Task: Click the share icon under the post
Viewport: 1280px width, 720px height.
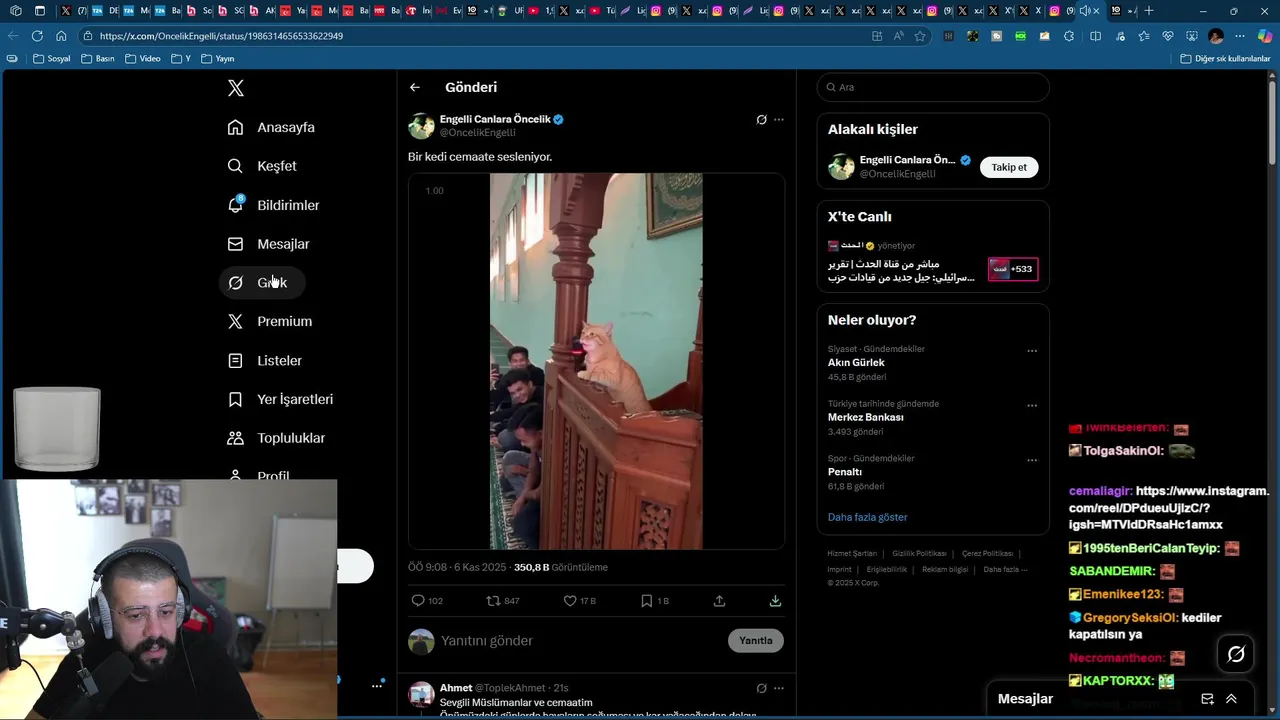Action: tap(719, 601)
